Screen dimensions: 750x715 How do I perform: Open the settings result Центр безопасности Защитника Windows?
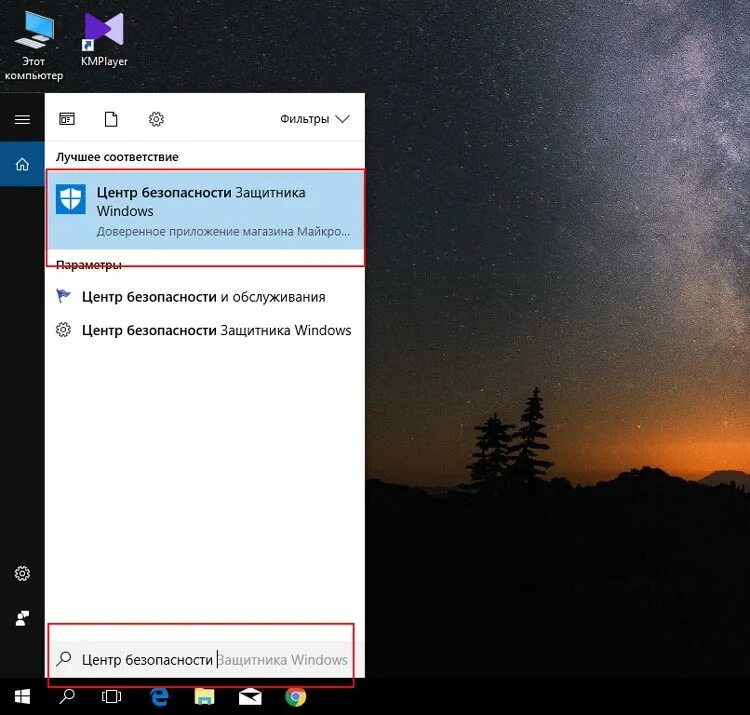pos(205,330)
